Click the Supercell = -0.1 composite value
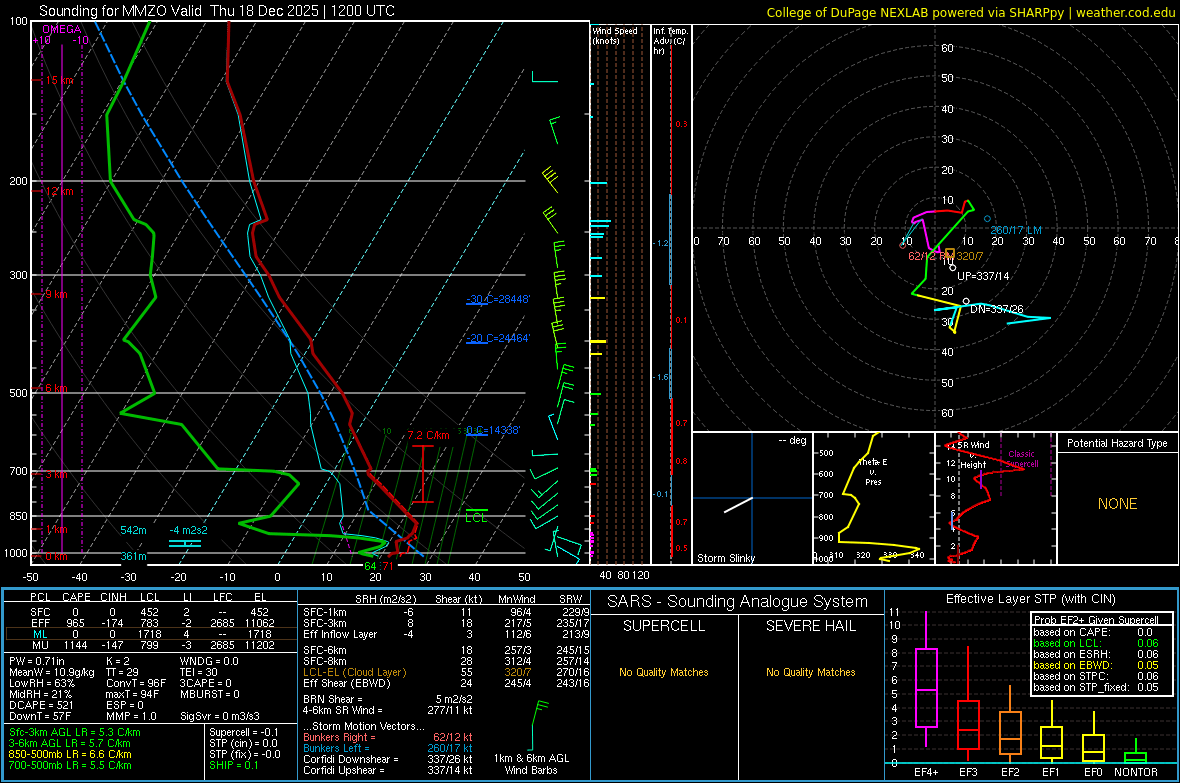 [244, 733]
